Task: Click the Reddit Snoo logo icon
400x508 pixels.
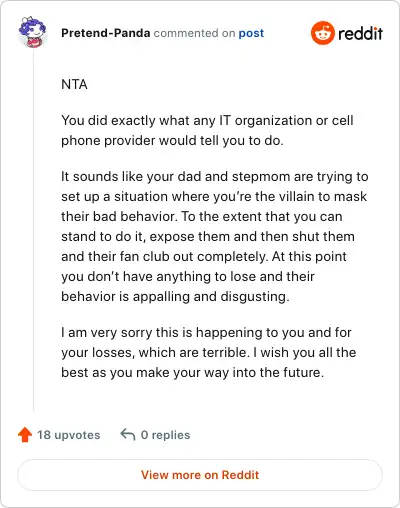Action: [322, 33]
